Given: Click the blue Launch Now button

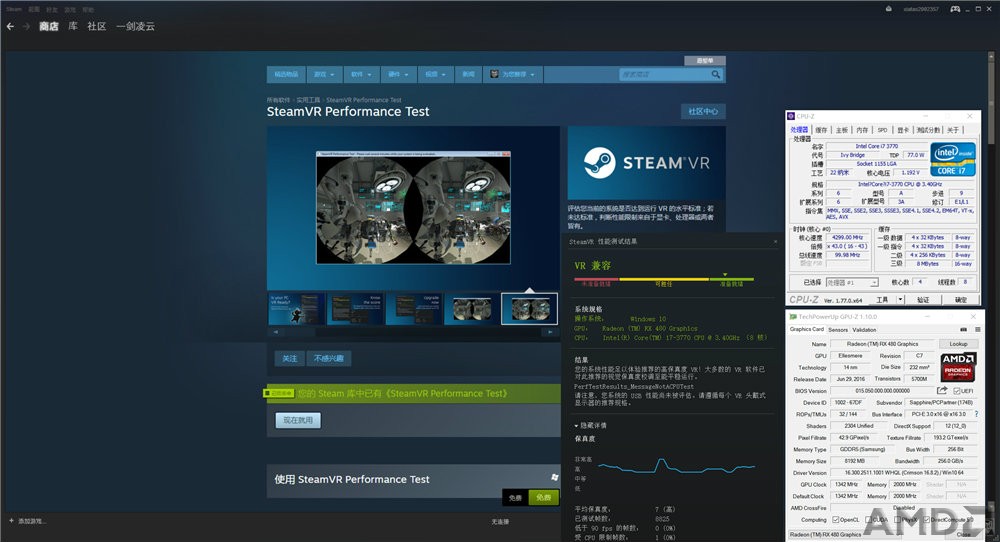Looking at the screenshot, I should pyautogui.click(x=298, y=420).
